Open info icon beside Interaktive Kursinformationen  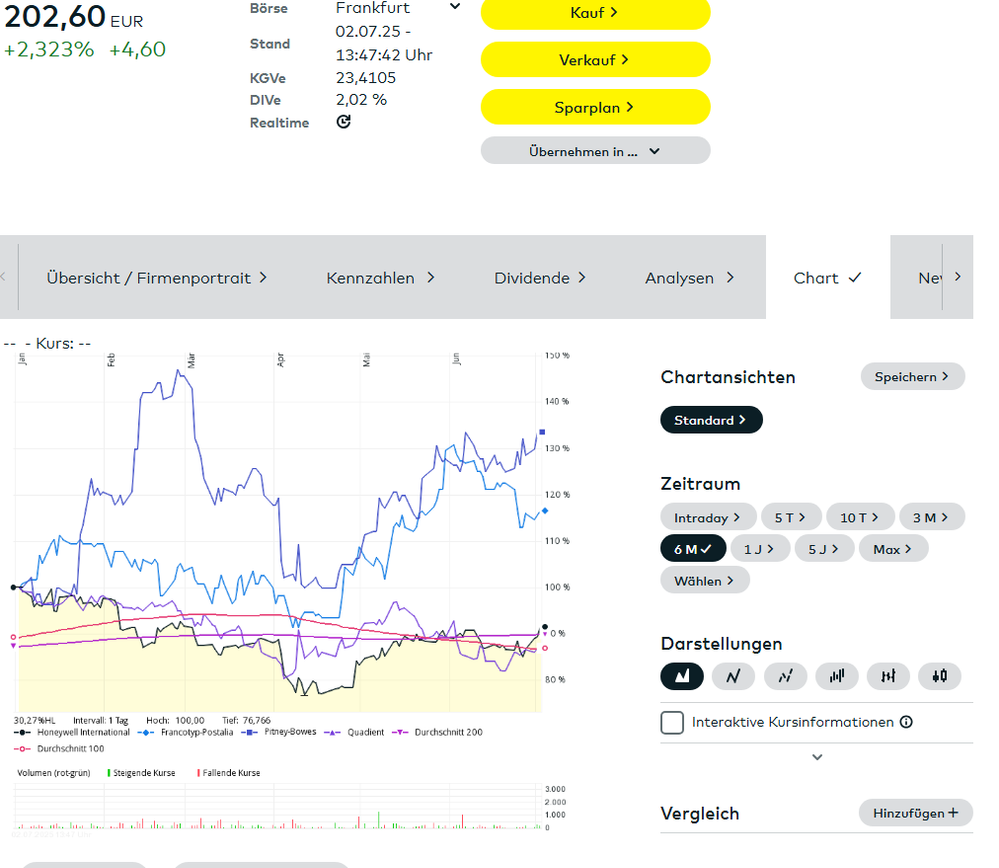pyautogui.click(x=906, y=722)
